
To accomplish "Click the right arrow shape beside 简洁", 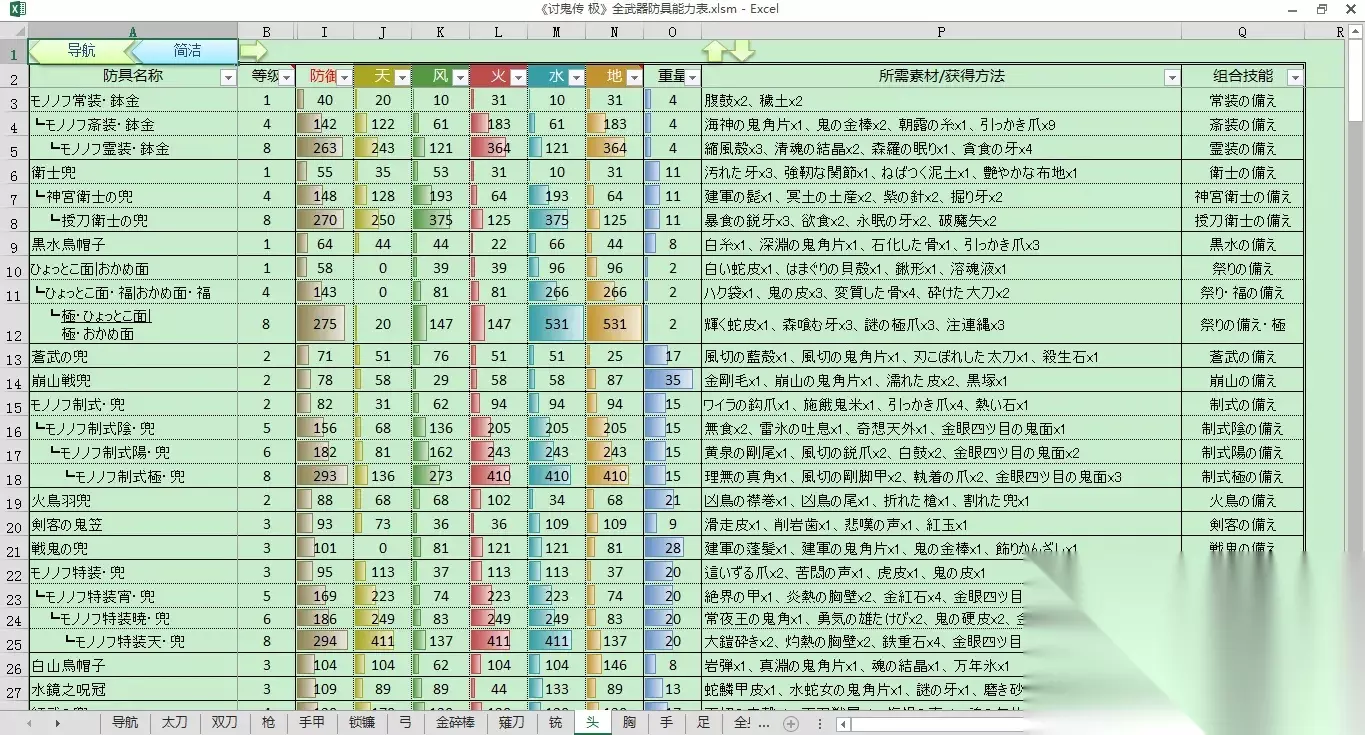I will 254,50.
